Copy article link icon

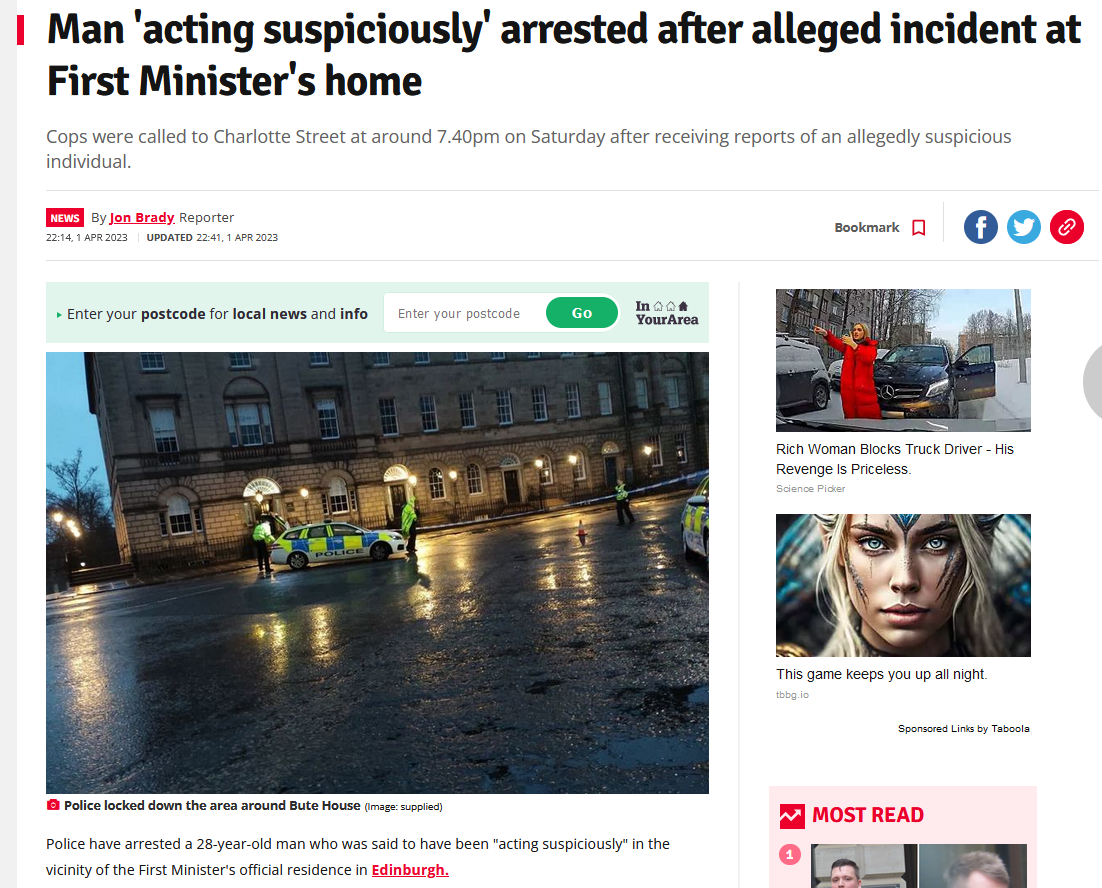[1066, 227]
